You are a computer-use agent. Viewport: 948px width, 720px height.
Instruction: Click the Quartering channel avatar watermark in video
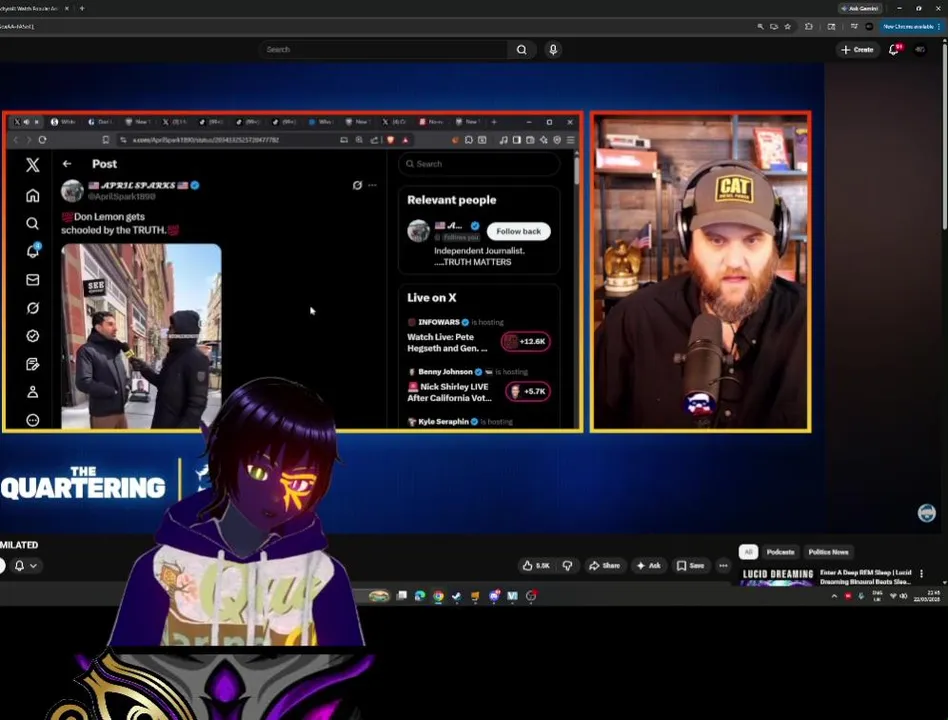tap(926, 513)
